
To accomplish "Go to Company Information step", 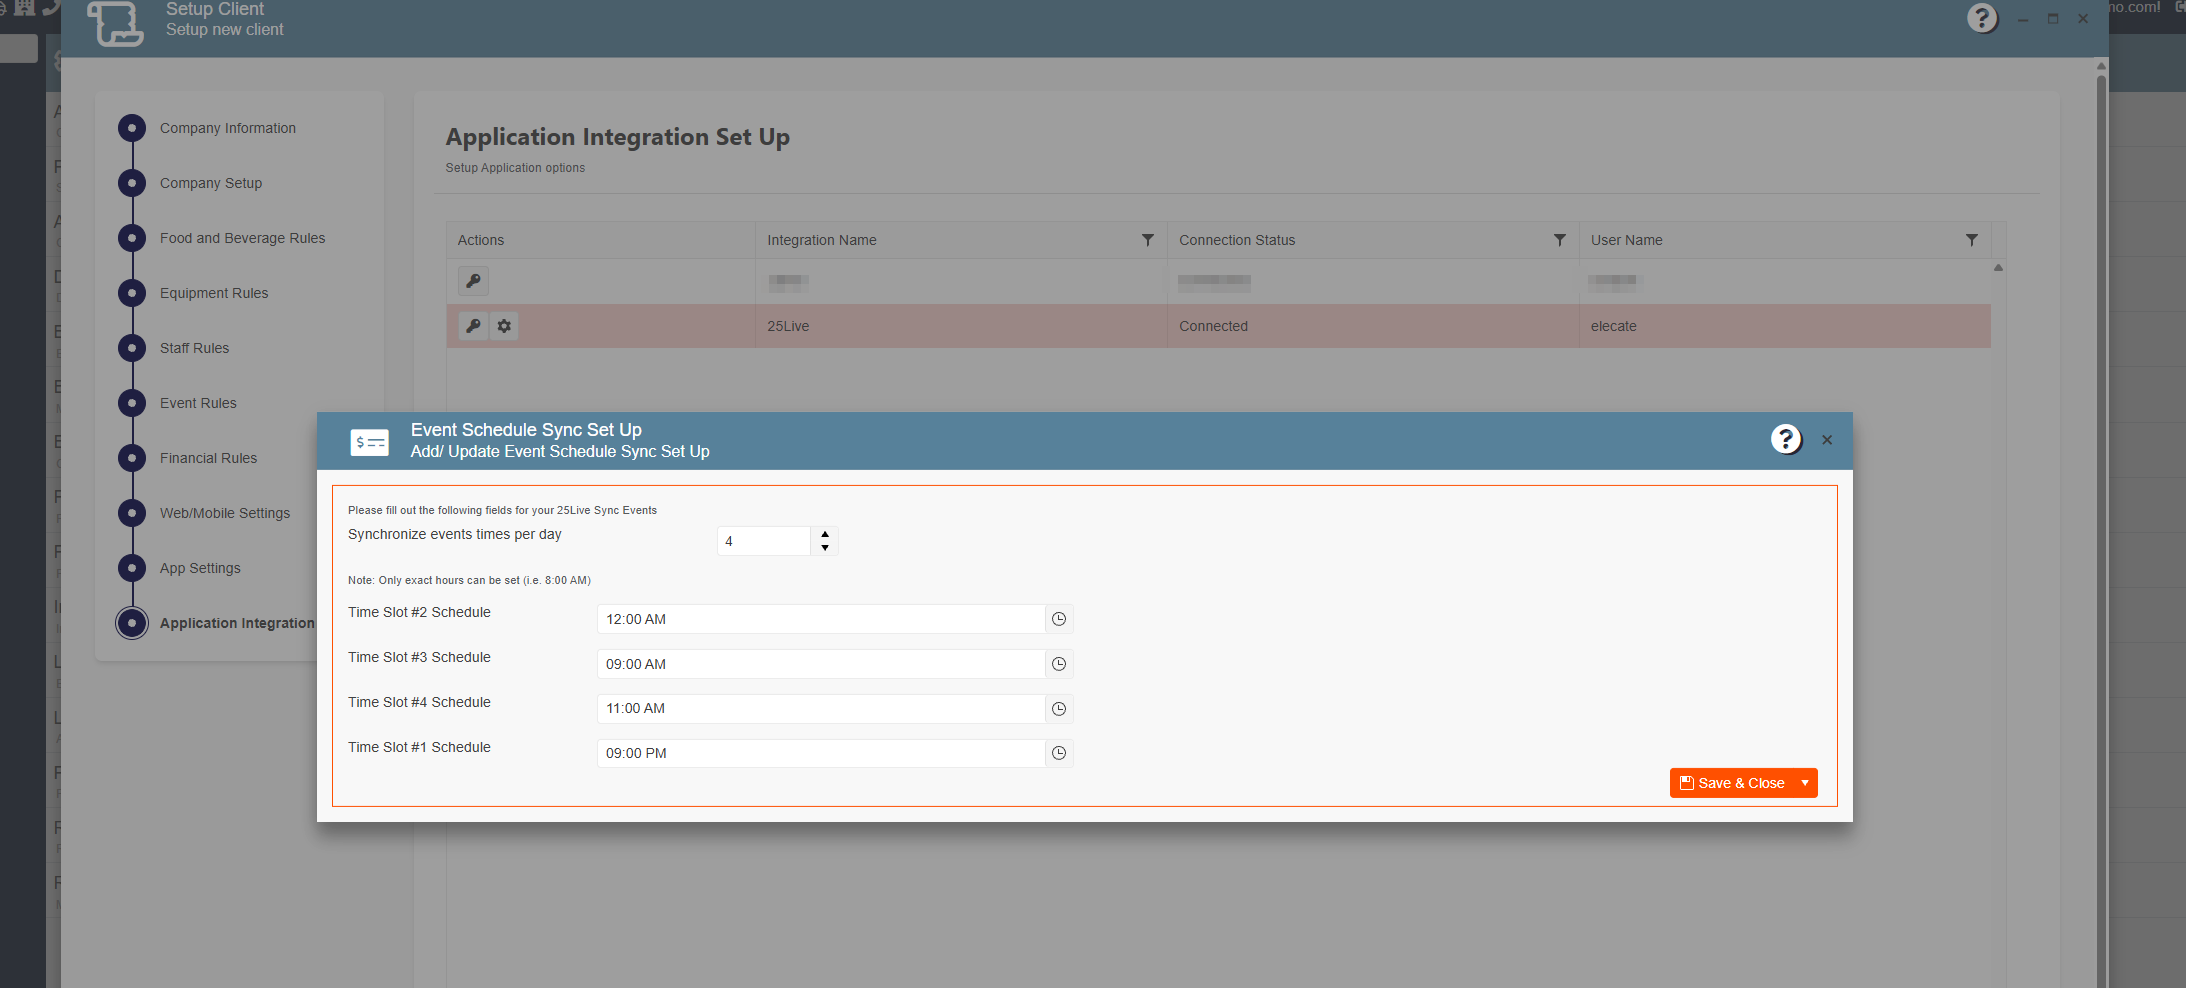I will tap(228, 128).
